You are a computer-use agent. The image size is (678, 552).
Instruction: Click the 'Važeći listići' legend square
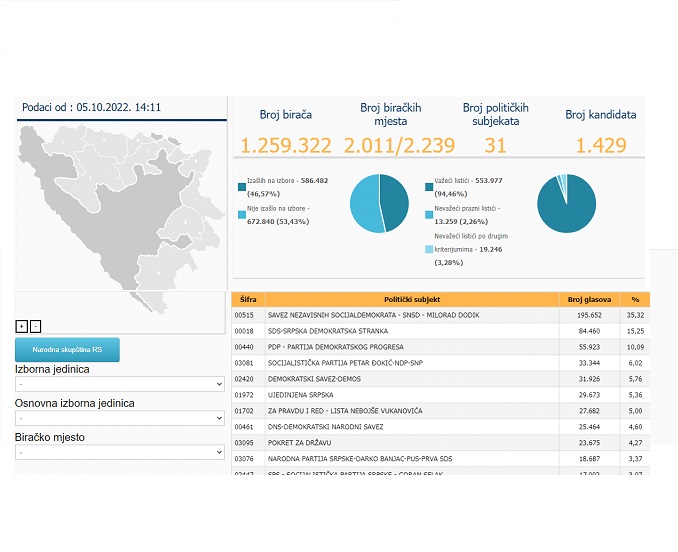click(x=429, y=186)
